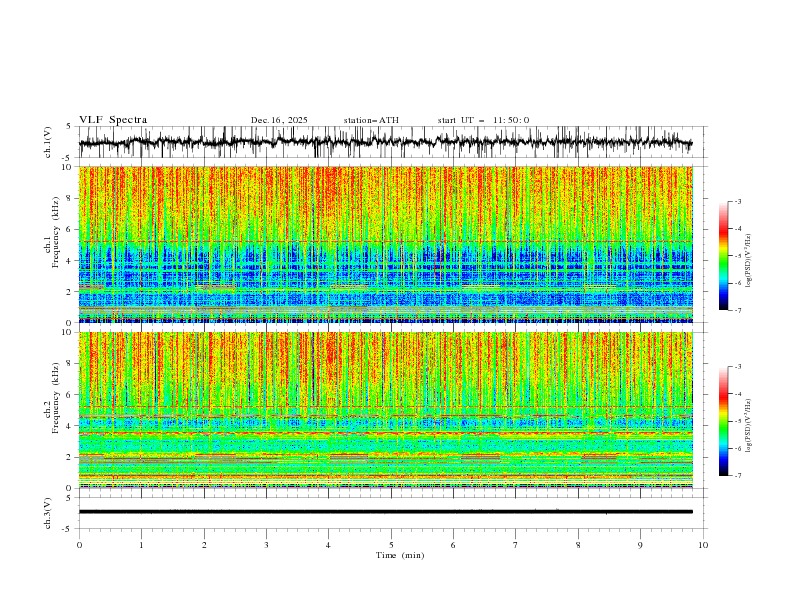Screen dimensions: 792x612
Task: Click the ch.3 flat black waveform trace
Action: click(385, 512)
